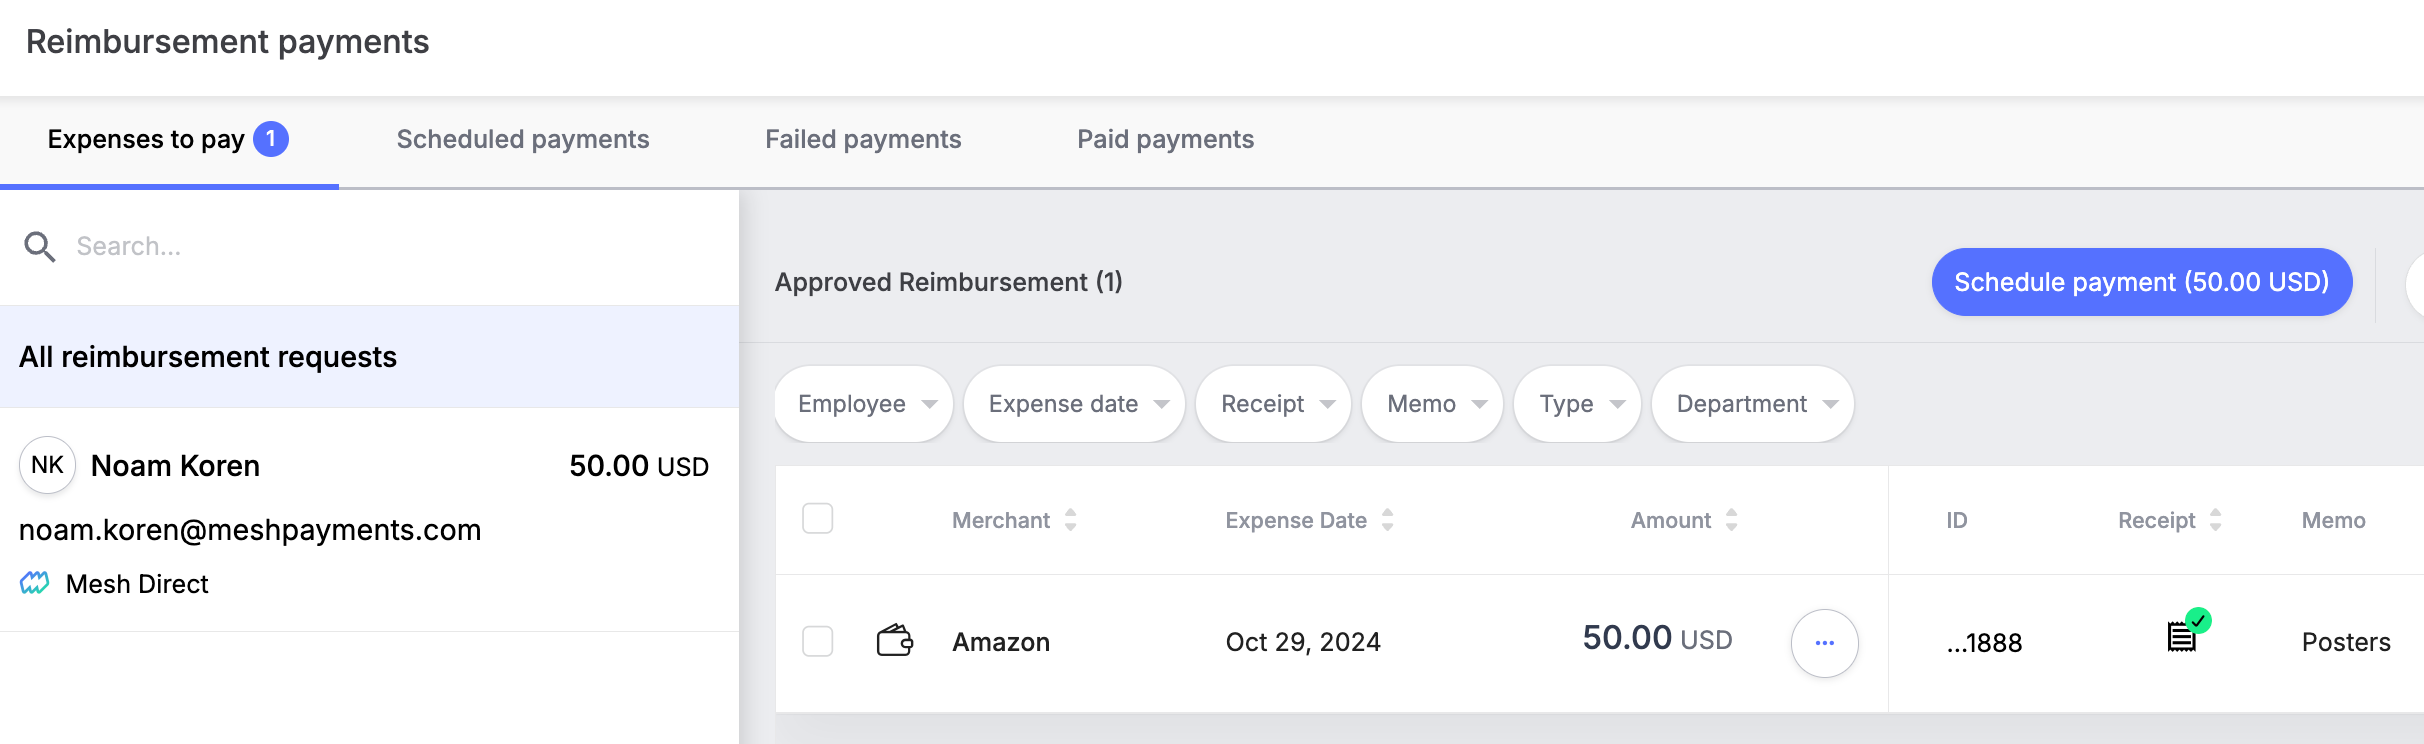This screenshot has width=2424, height=744.
Task: View the verified receipt icon for Amazon
Action: [2187, 632]
